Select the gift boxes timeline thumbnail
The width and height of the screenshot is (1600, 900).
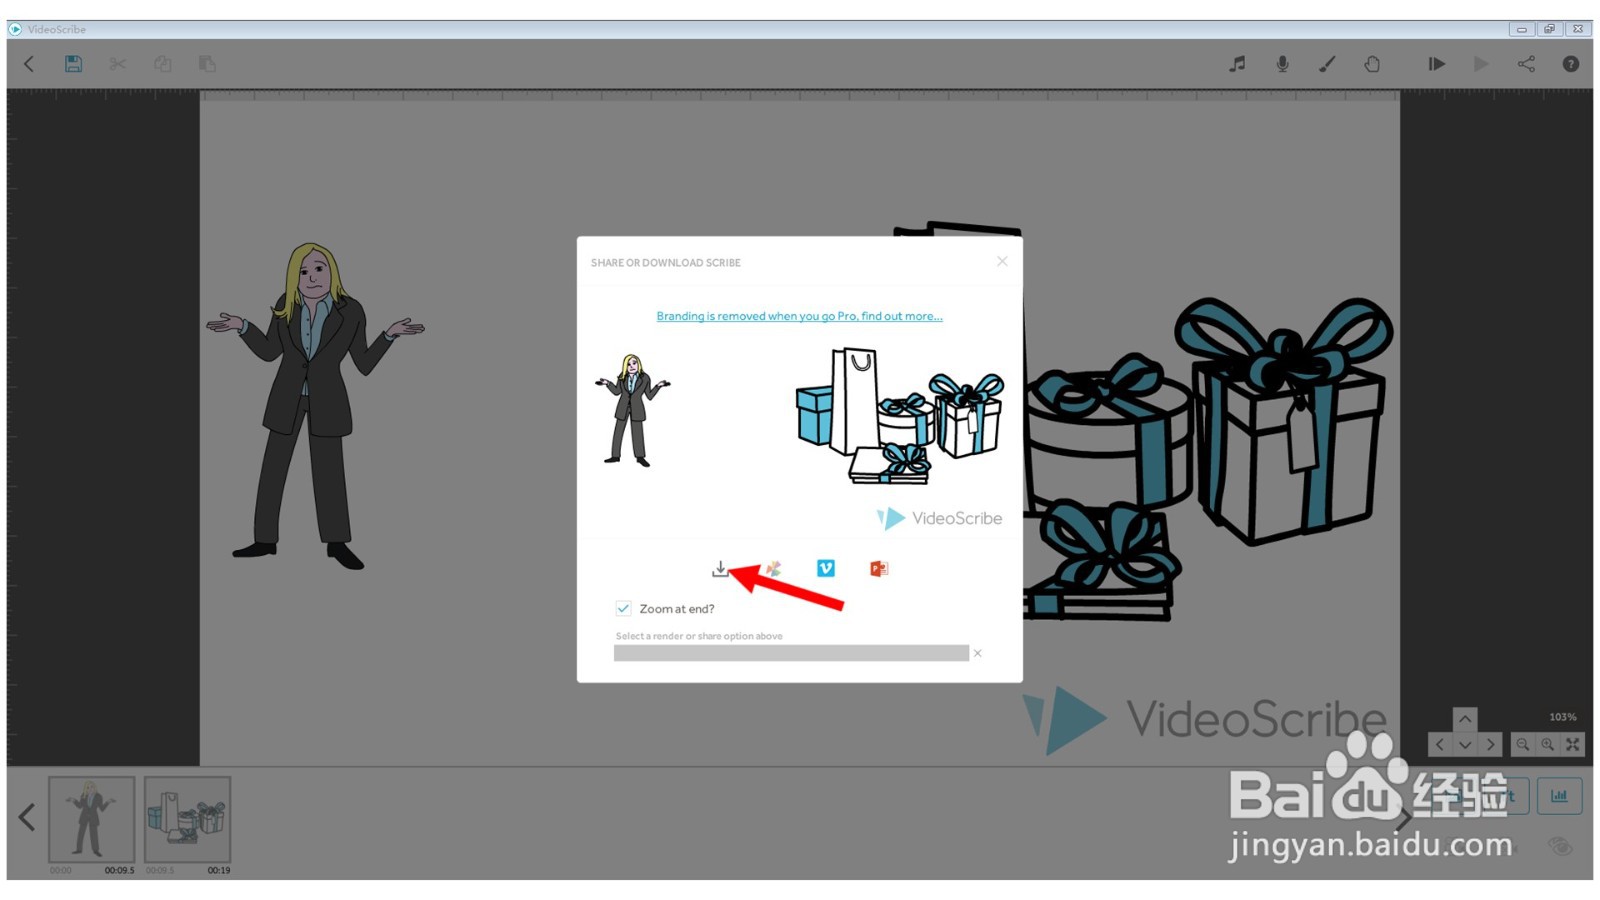tap(187, 819)
